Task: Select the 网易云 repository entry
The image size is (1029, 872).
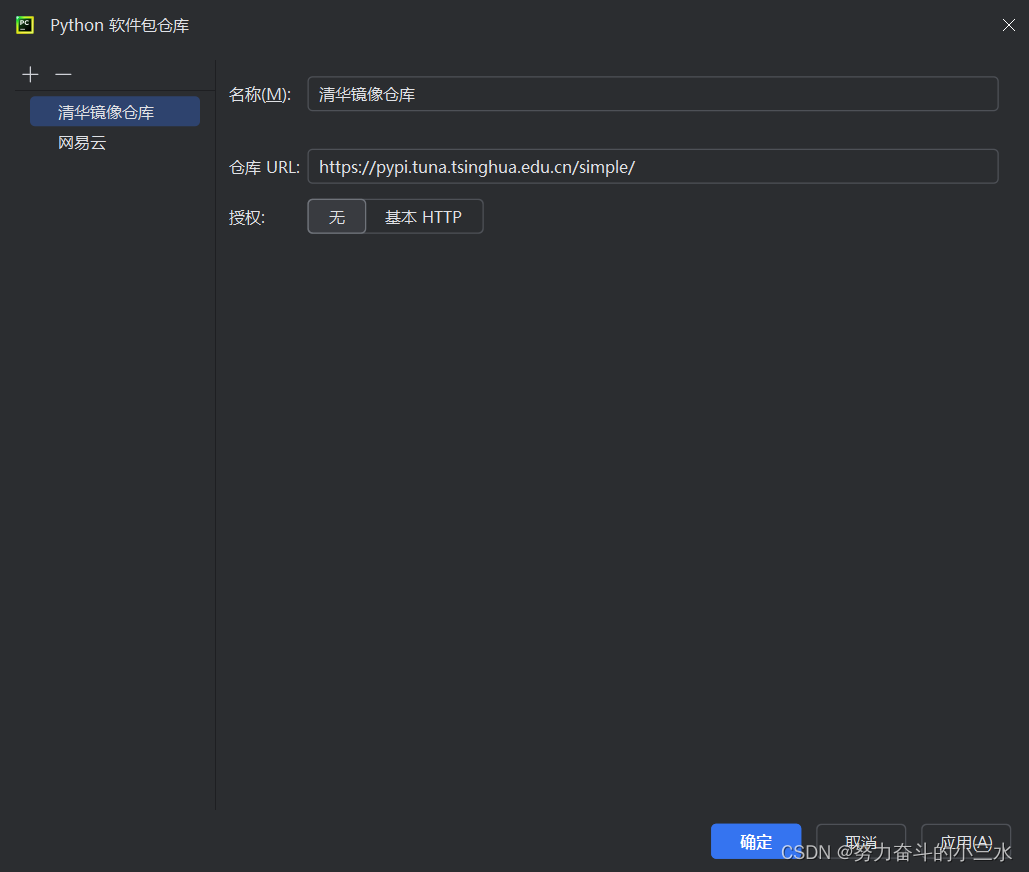Action: [82, 143]
